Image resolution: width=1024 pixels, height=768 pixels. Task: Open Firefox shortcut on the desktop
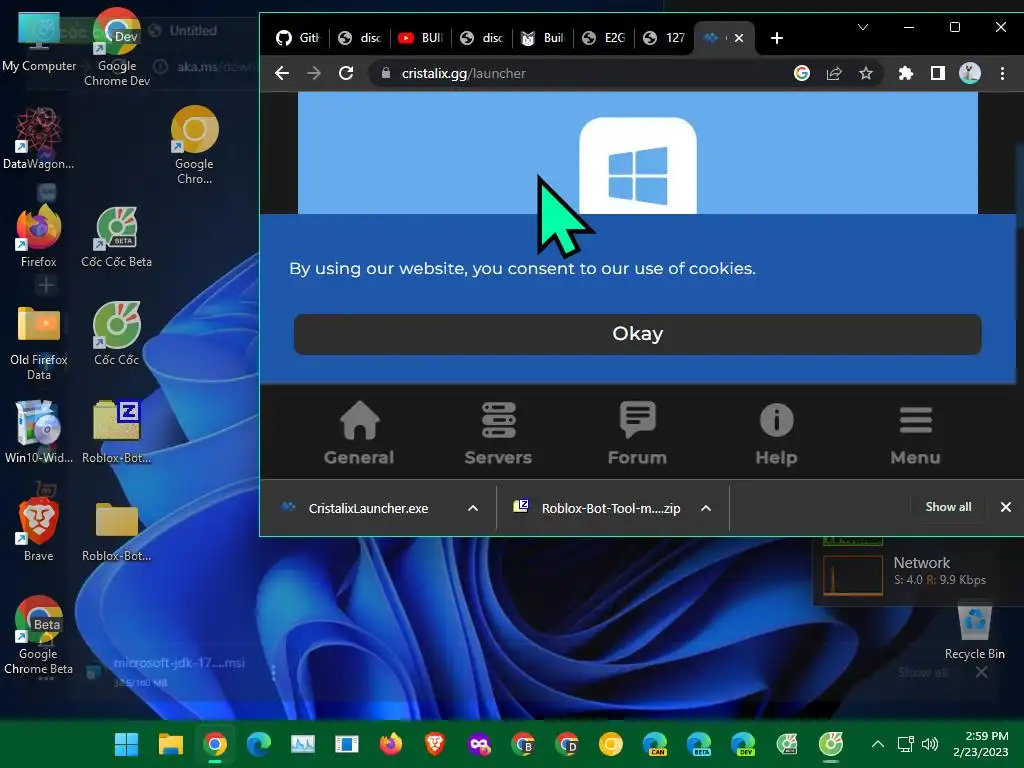[x=39, y=236]
